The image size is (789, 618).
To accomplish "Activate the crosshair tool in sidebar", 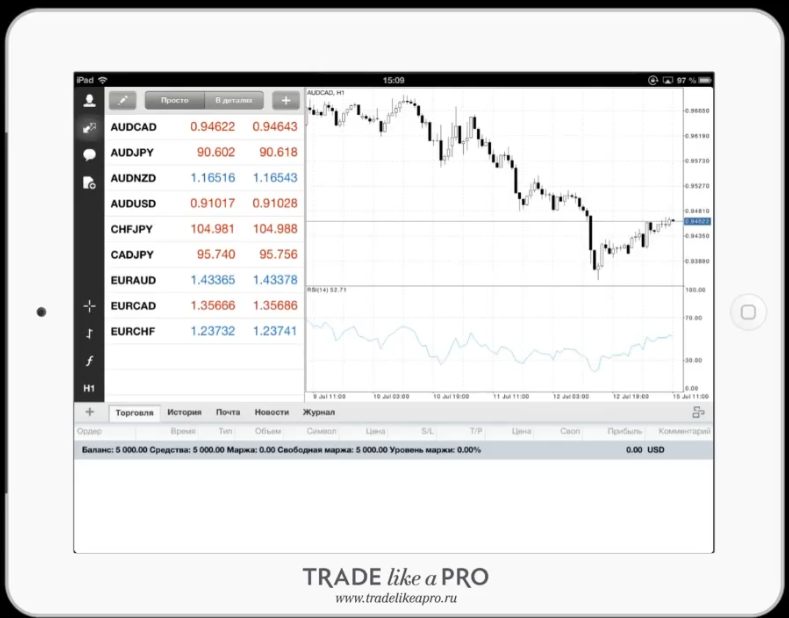I will pos(89,306).
